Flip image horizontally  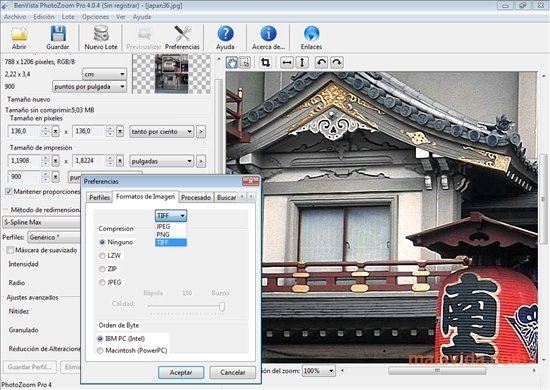coord(287,63)
